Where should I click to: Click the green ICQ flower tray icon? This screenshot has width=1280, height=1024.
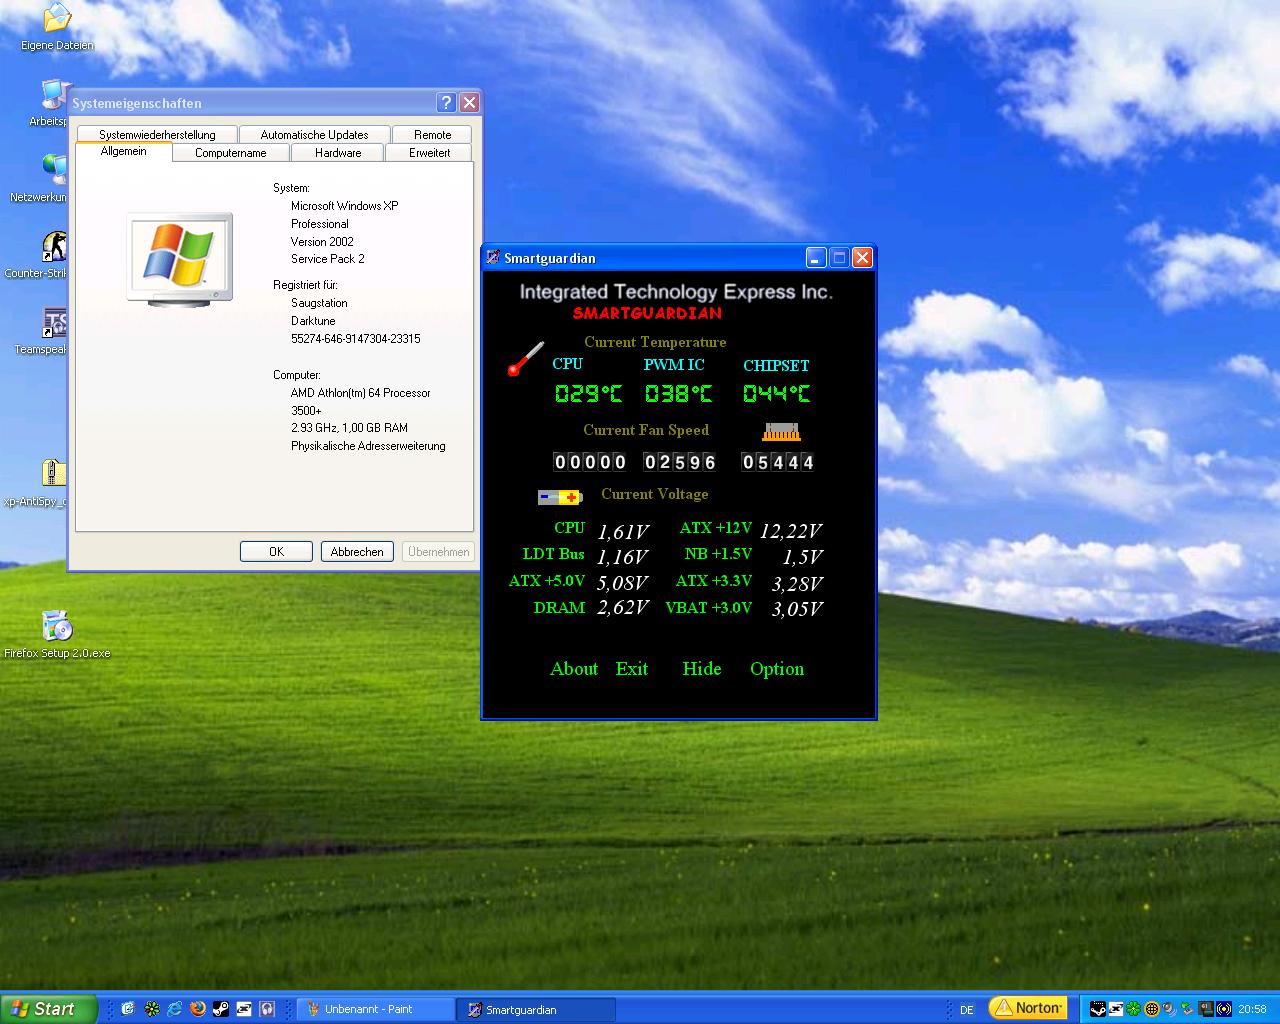point(1133,1009)
